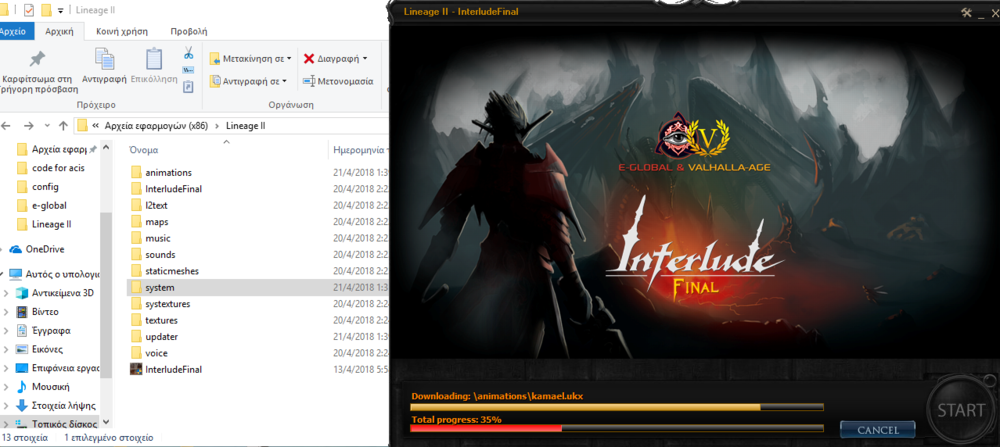Image resolution: width=1000 pixels, height=447 pixels.
Task: Click Αρχεία εφαρμογών (x86) breadcrumb
Action: coord(157,126)
